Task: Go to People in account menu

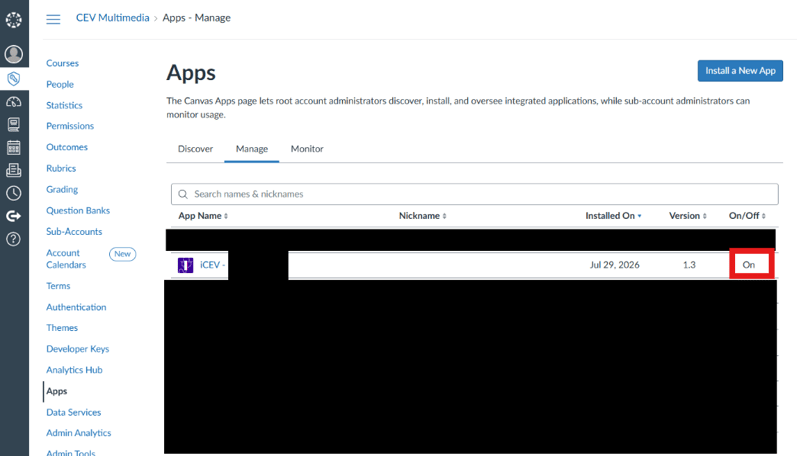Action: (60, 84)
